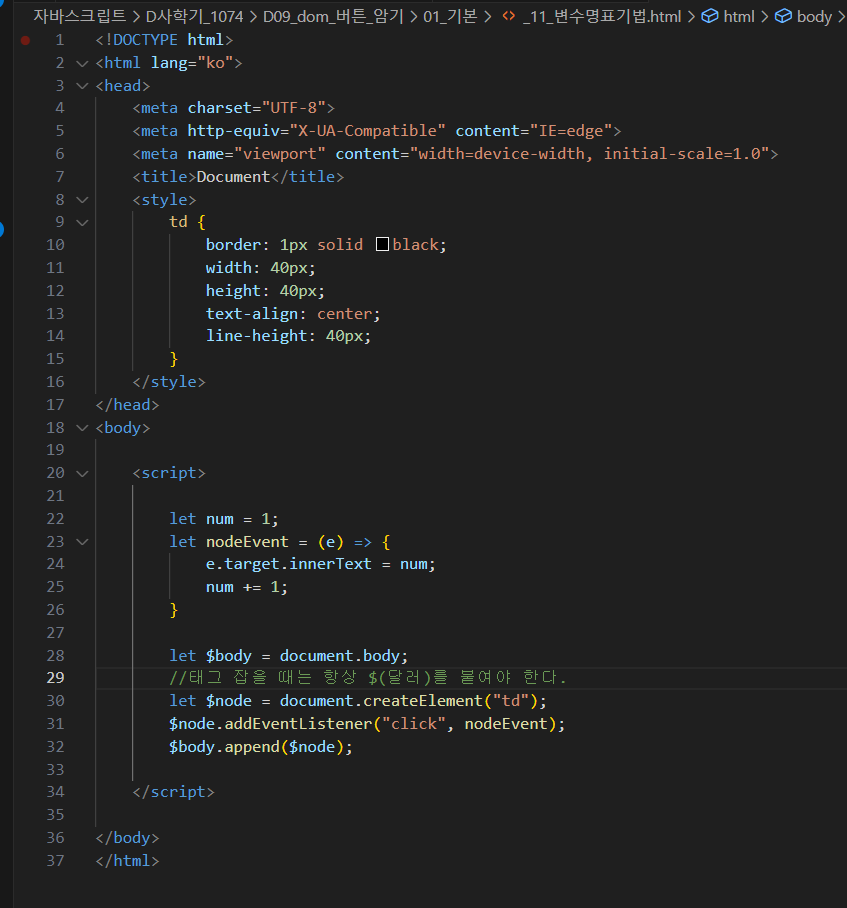The image size is (847, 908).
Task: Click the charset="UTF-8" meta line
Action: pos(234,108)
